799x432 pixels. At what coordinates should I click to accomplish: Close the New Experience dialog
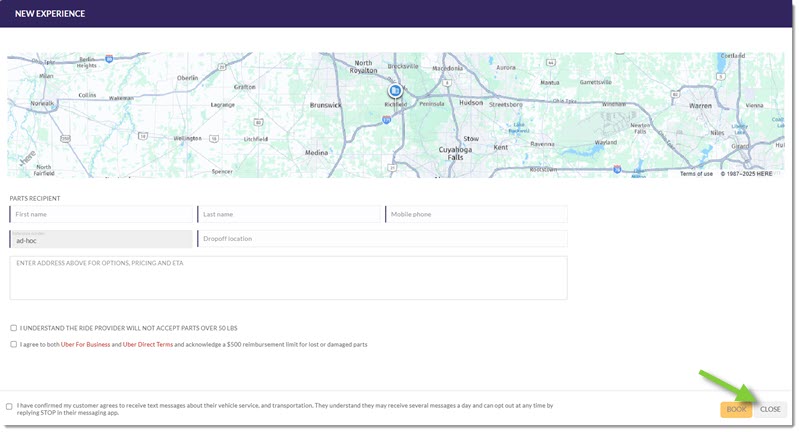(770, 410)
